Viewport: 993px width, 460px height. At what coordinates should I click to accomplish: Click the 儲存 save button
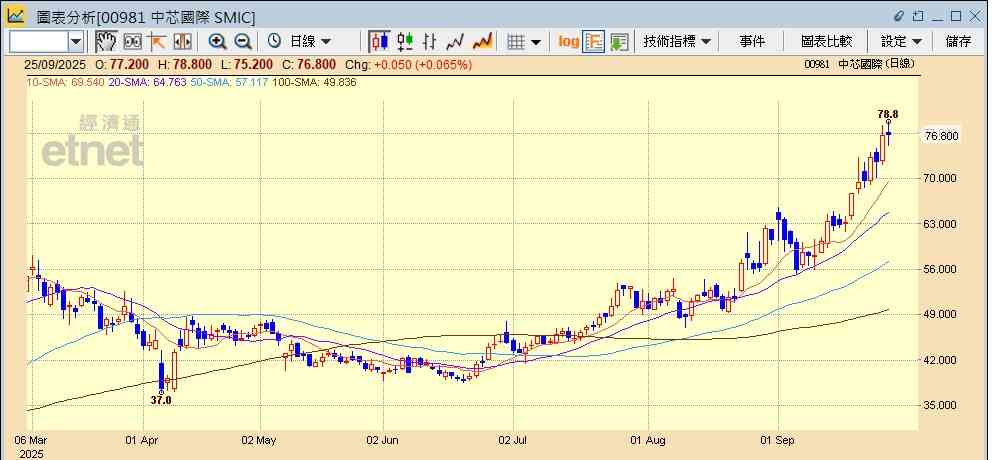(958, 42)
